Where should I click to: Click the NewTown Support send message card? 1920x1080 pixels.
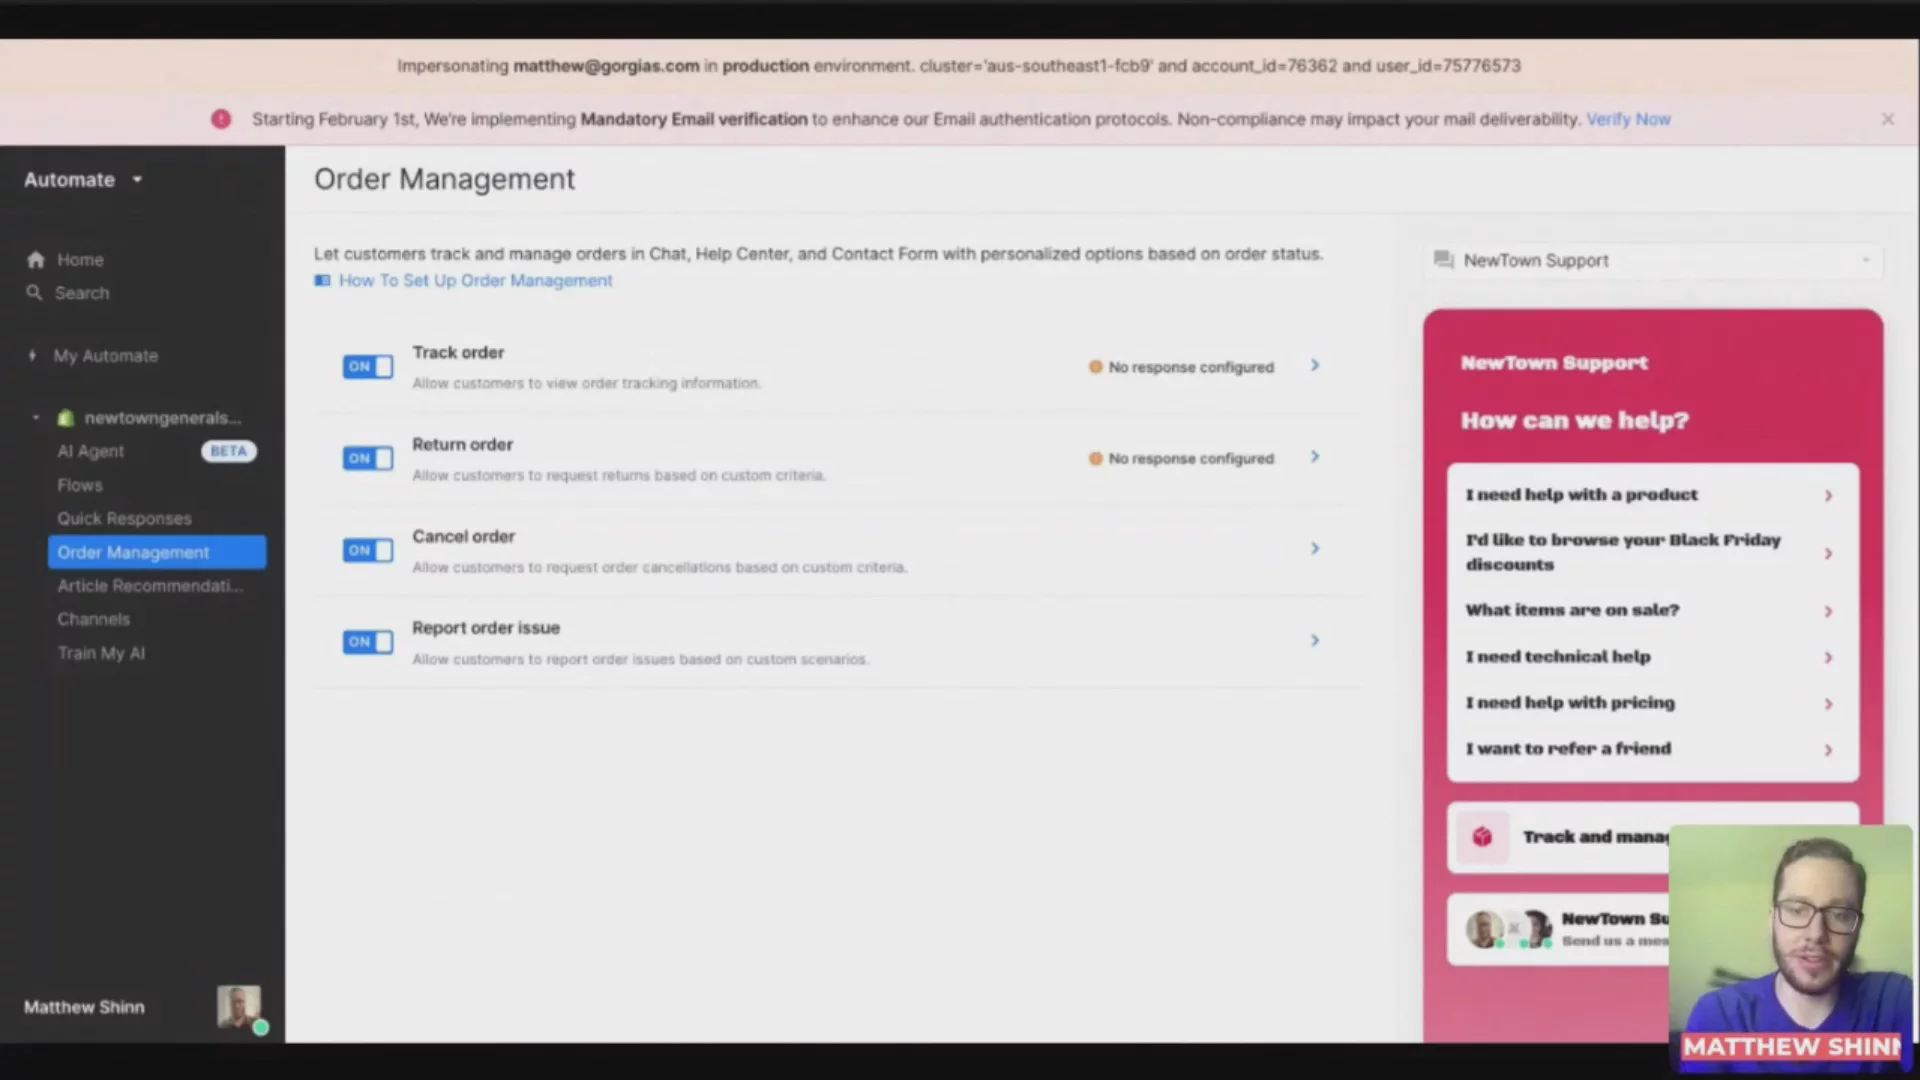pos(1653,929)
